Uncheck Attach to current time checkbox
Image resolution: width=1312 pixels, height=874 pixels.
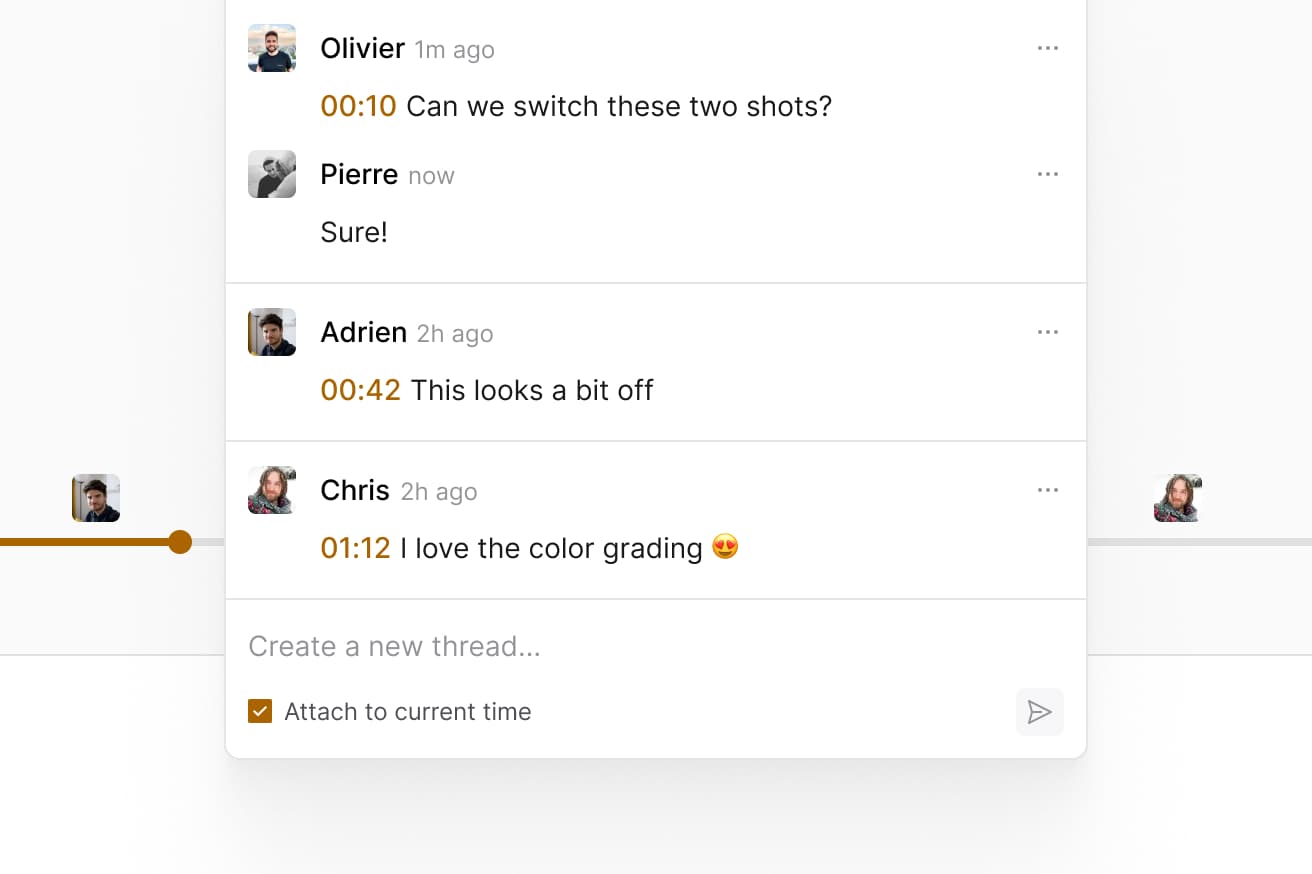(x=260, y=712)
